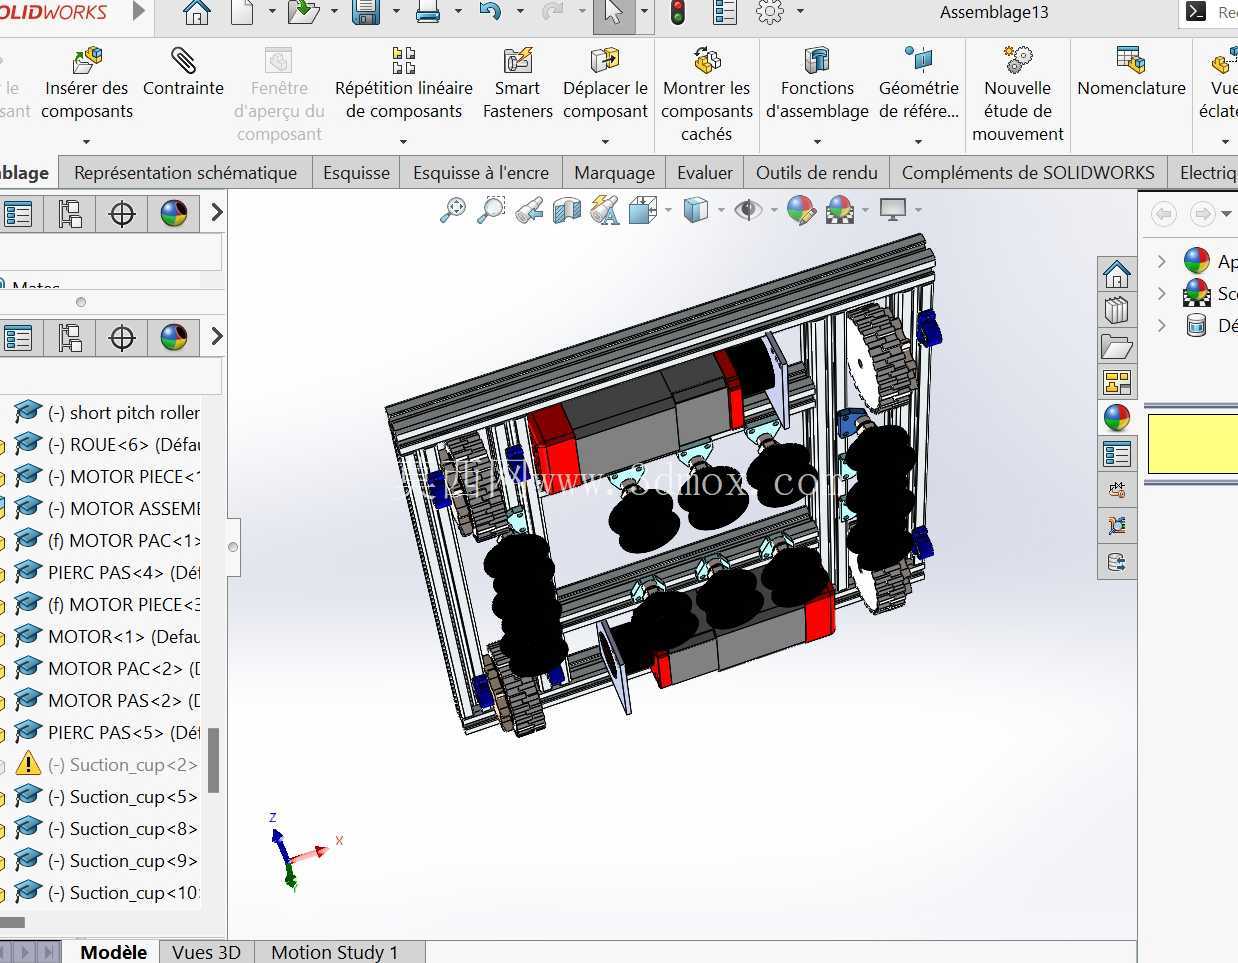This screenshot has height=963, width=1238.
Task: Click the Zoom to Fit magnifier icon
Action: tap(453, 210)
